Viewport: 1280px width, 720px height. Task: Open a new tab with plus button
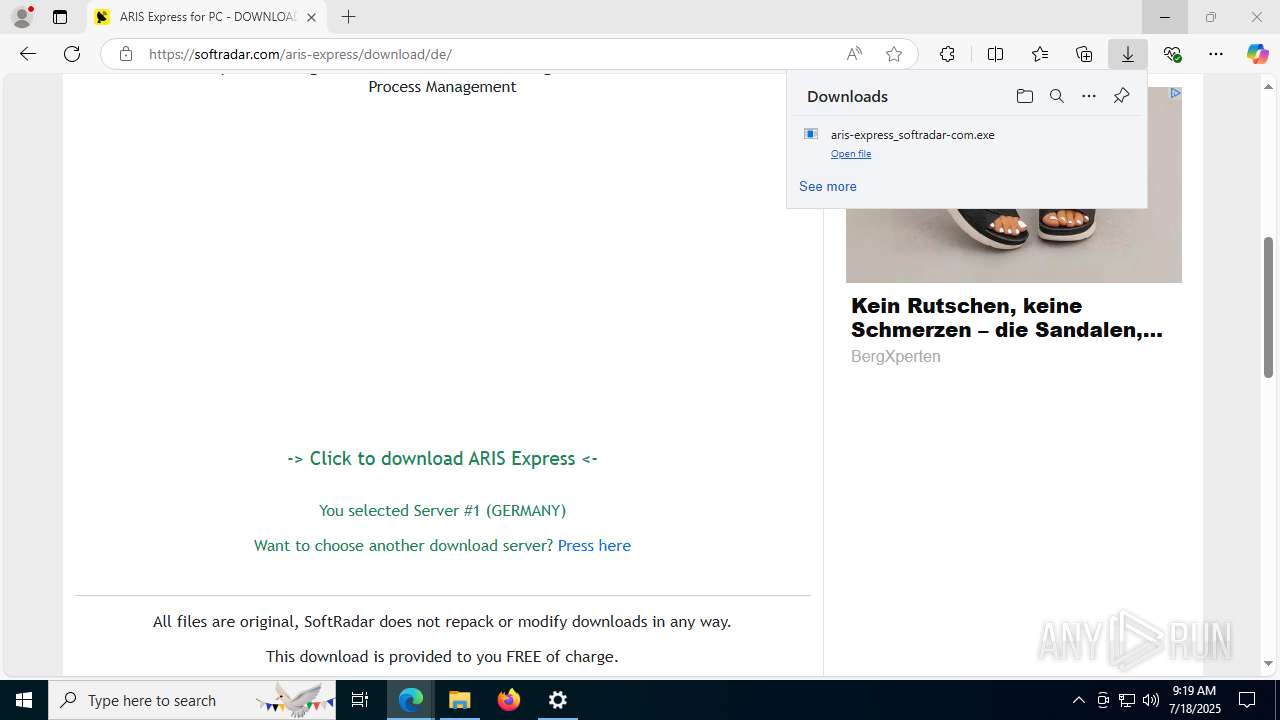pos(348,17)
